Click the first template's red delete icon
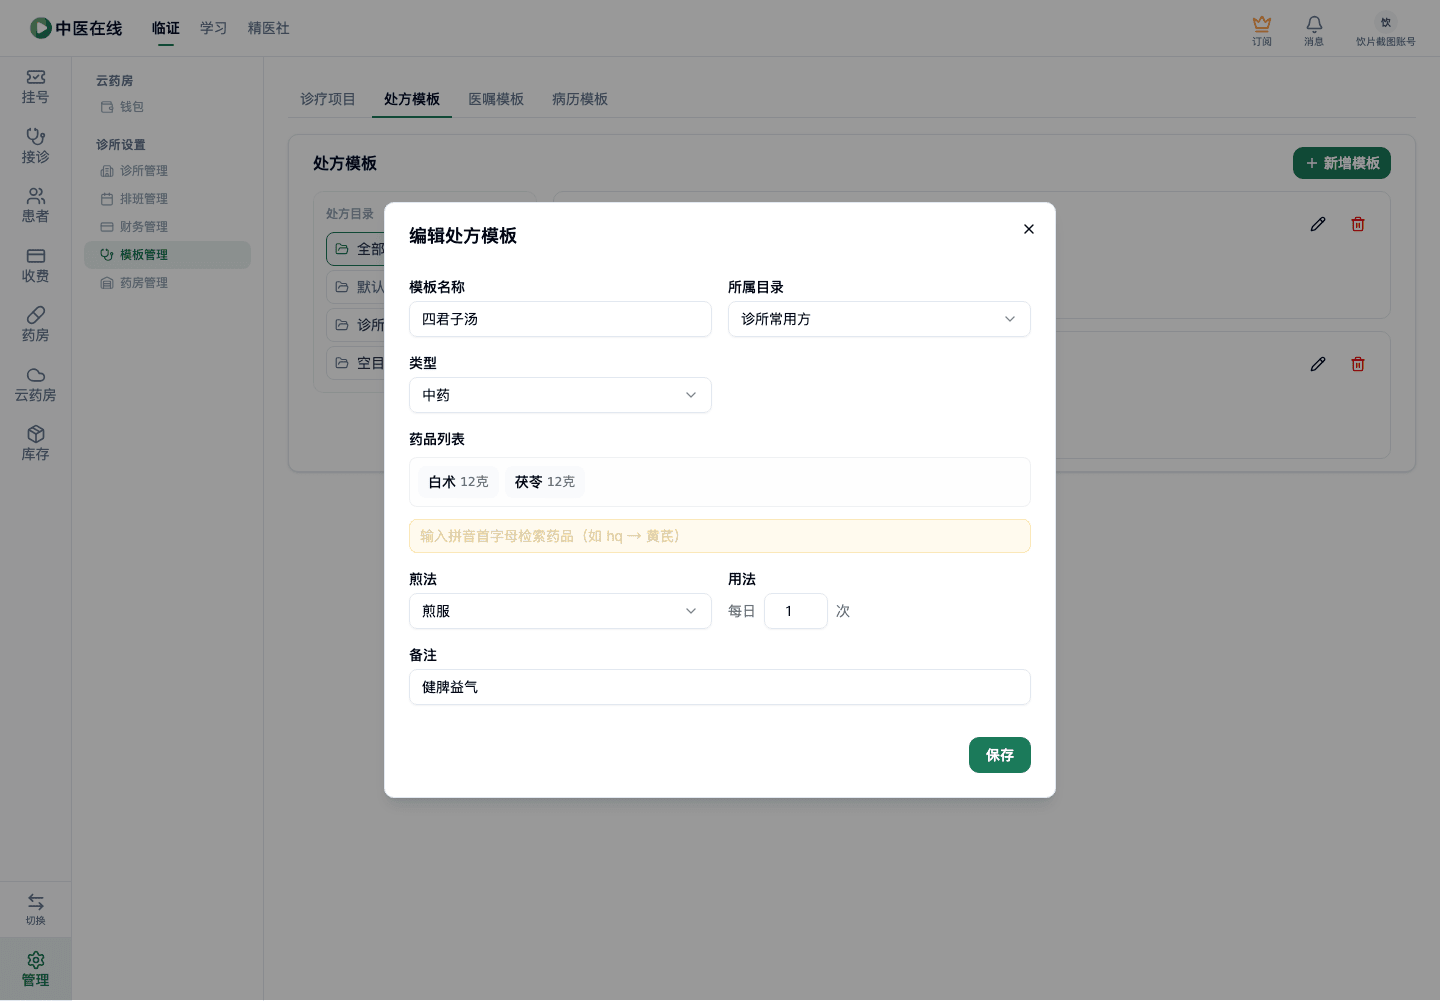 1358,224
